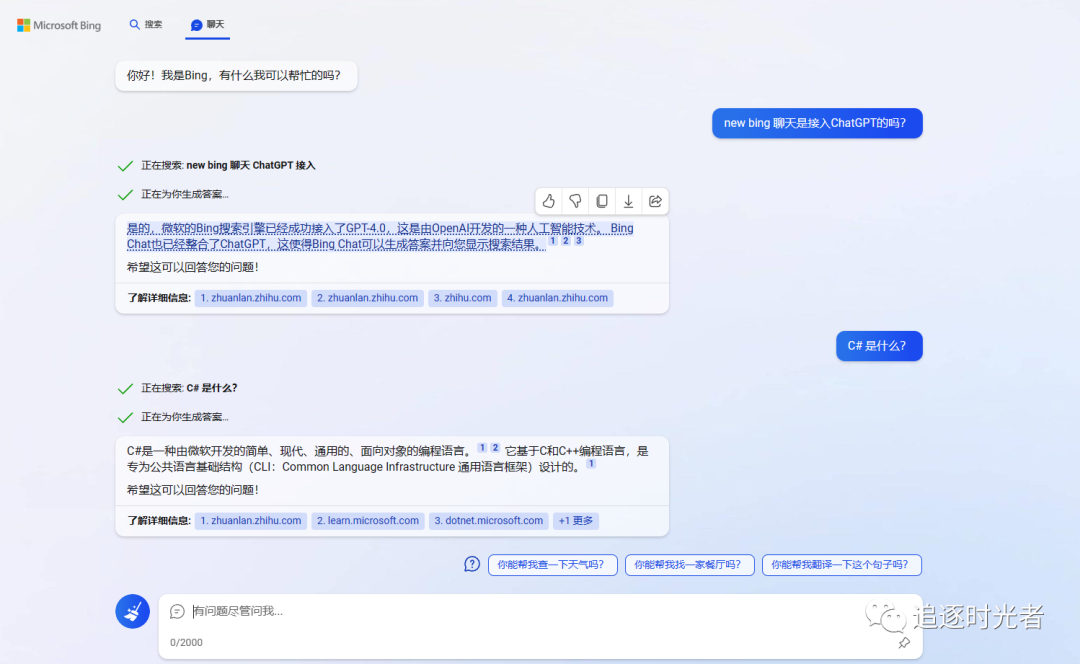Click citation 1 after 面向对象的编程语言
This screenshot has height=664, width=1080.
click(482, 448)
